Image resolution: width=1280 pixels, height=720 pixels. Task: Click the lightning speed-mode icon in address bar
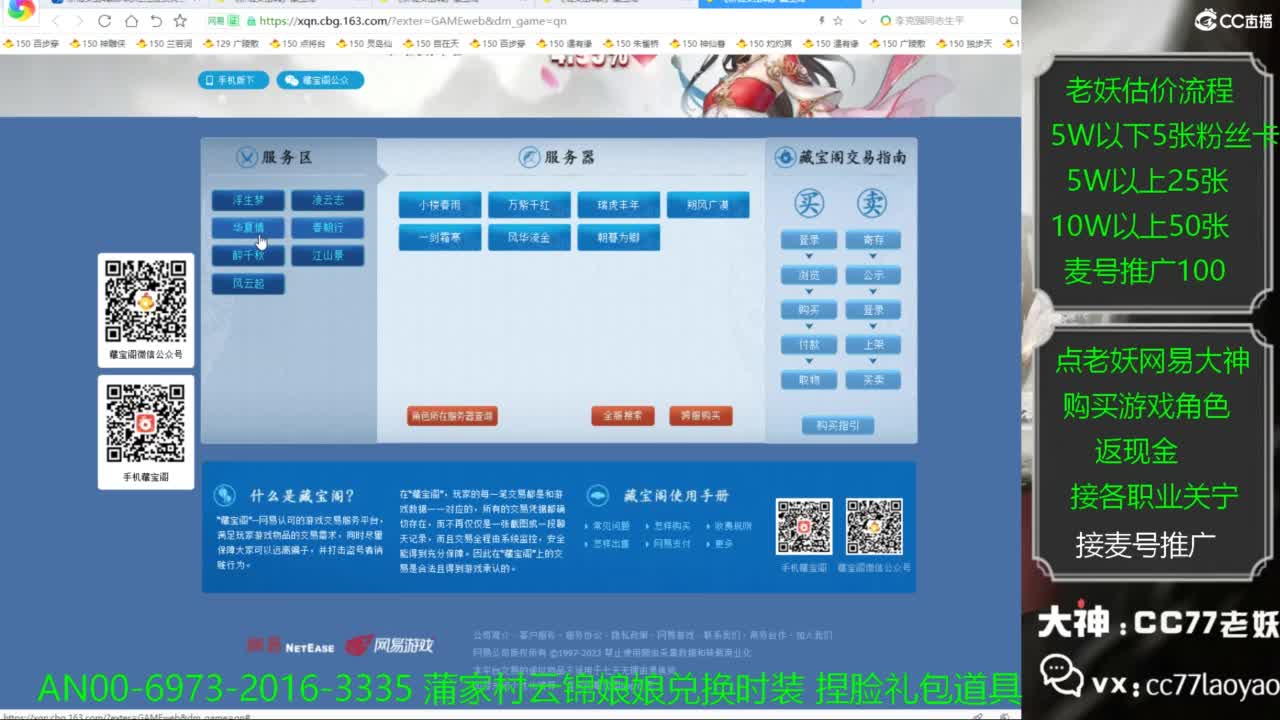click(x=822, y=21)
